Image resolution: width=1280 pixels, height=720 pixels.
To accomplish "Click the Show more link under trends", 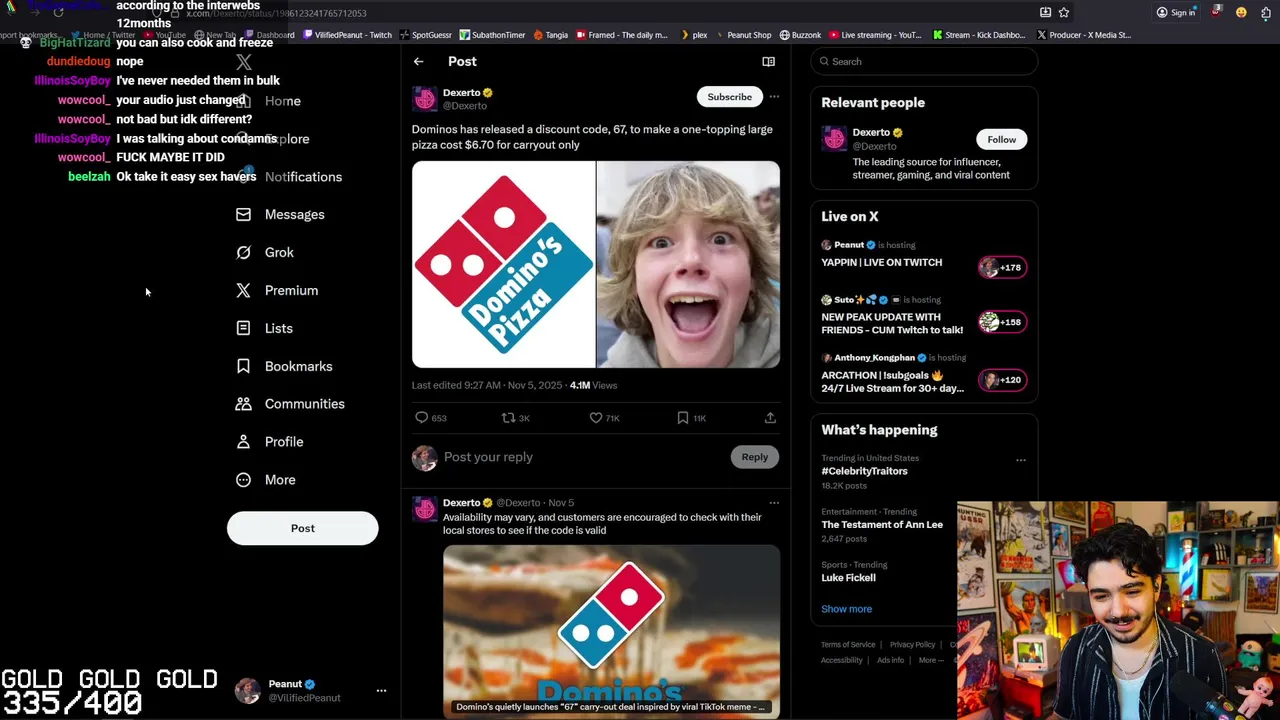I will click(846, 609).
